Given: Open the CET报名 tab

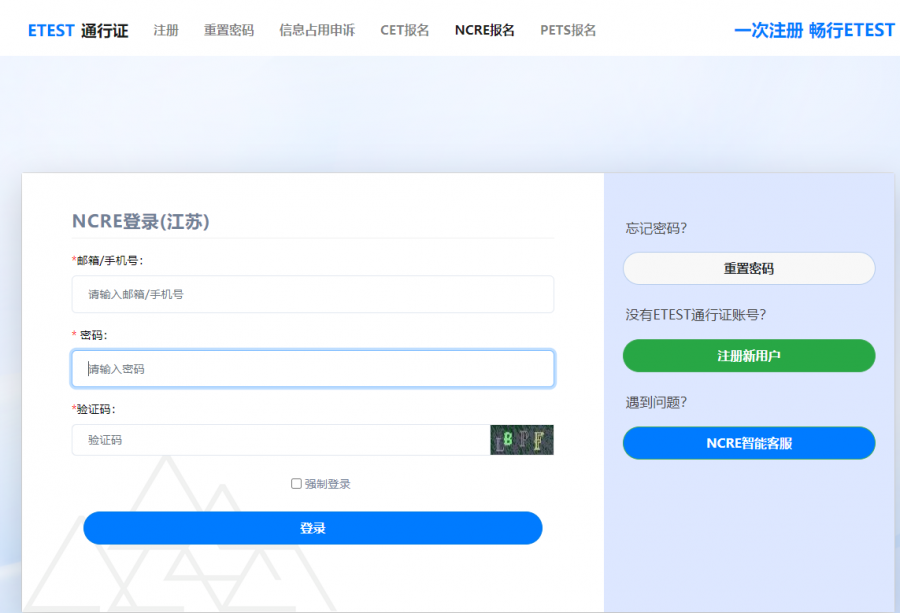Looking at the screenshot, I should (404, 30).
